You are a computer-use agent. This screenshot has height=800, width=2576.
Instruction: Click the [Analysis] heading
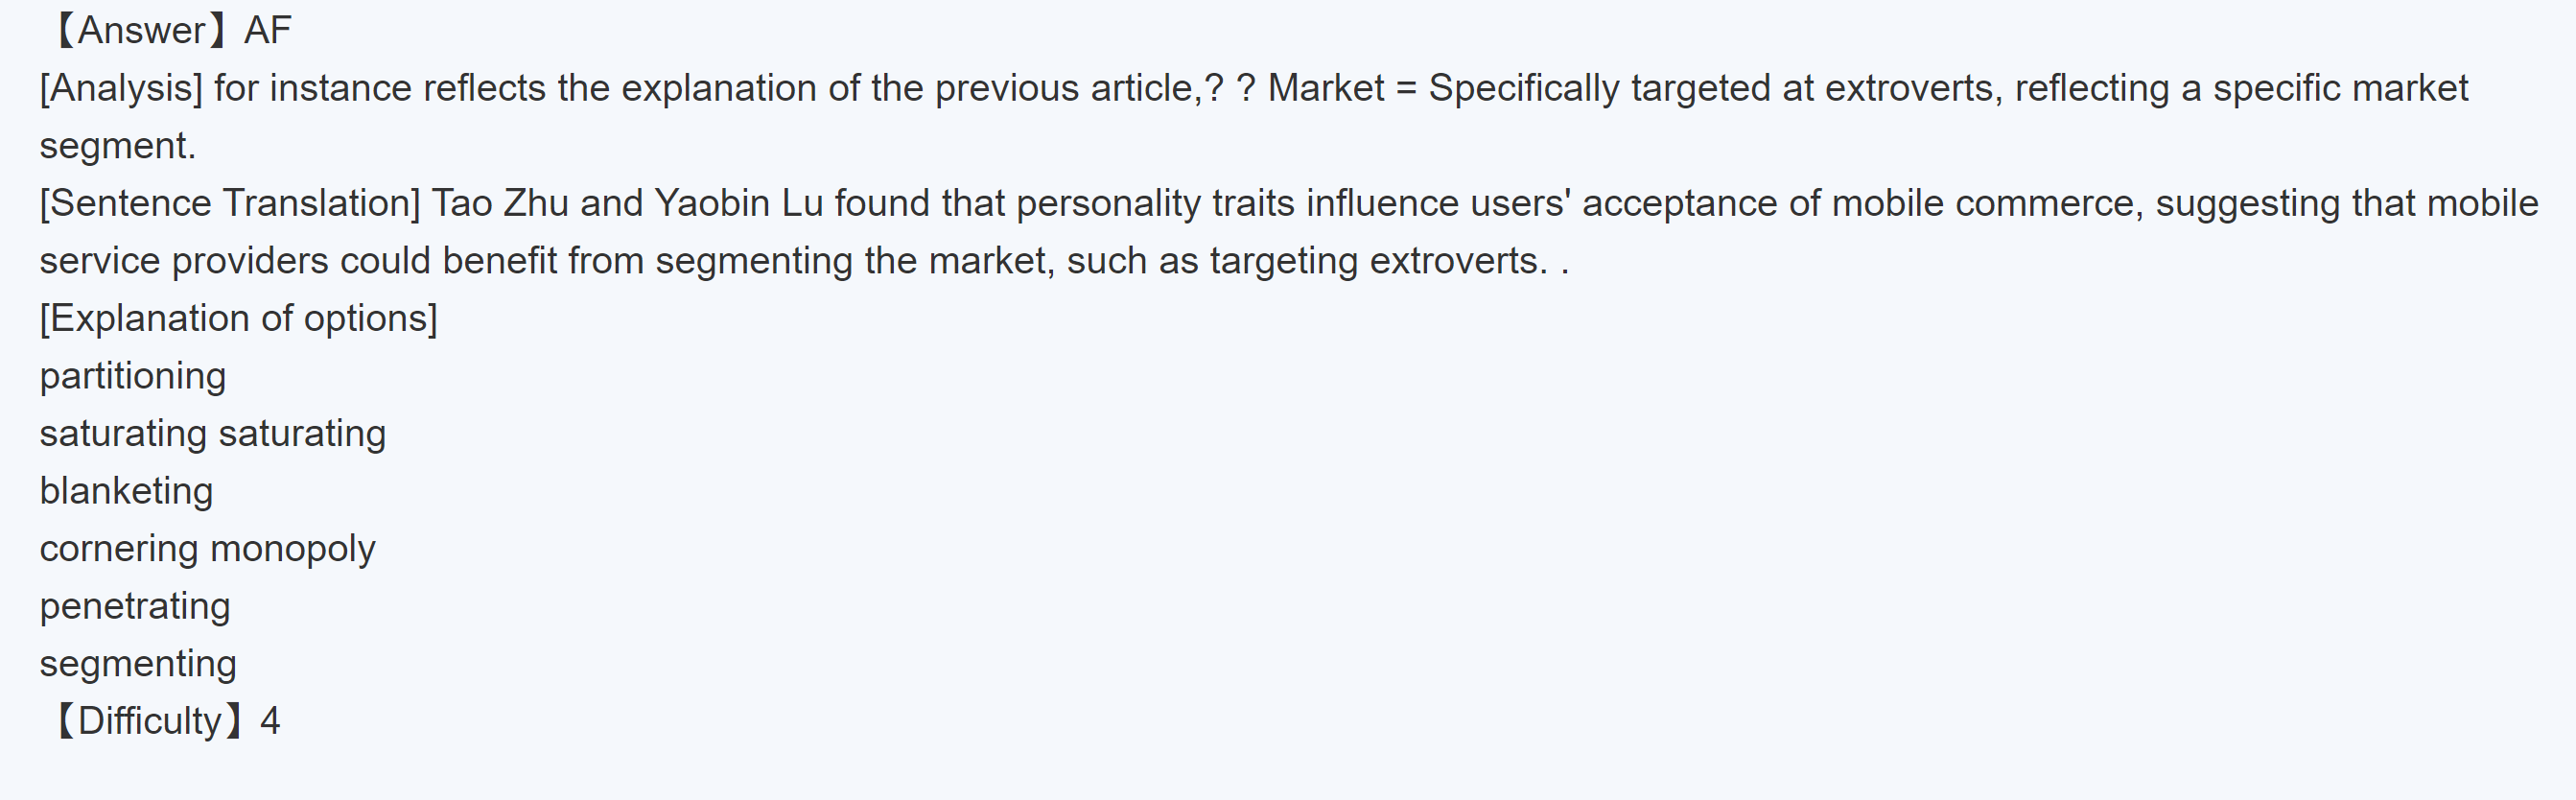point(121,88)
